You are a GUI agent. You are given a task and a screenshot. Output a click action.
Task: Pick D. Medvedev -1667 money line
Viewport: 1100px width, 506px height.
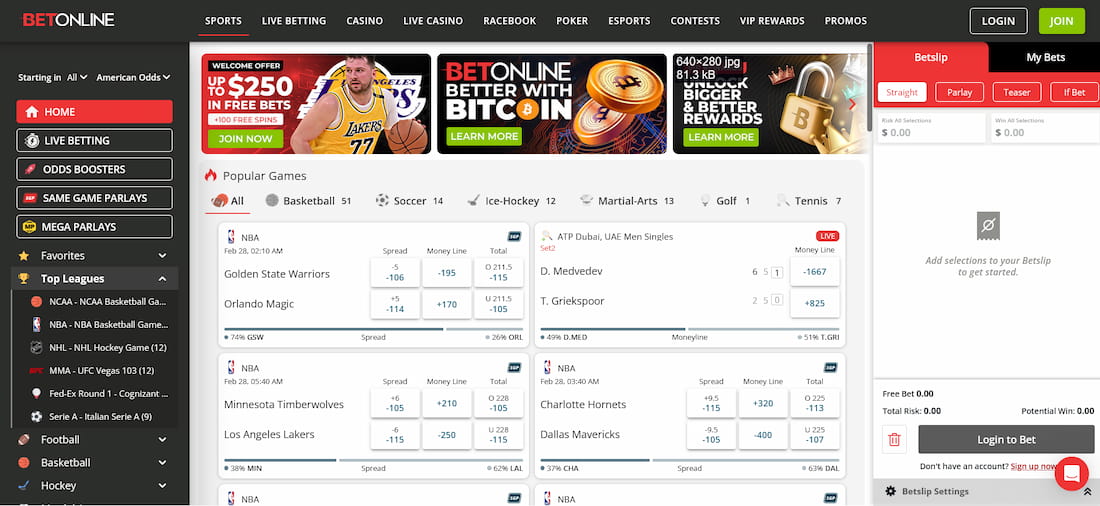(814, 272)
